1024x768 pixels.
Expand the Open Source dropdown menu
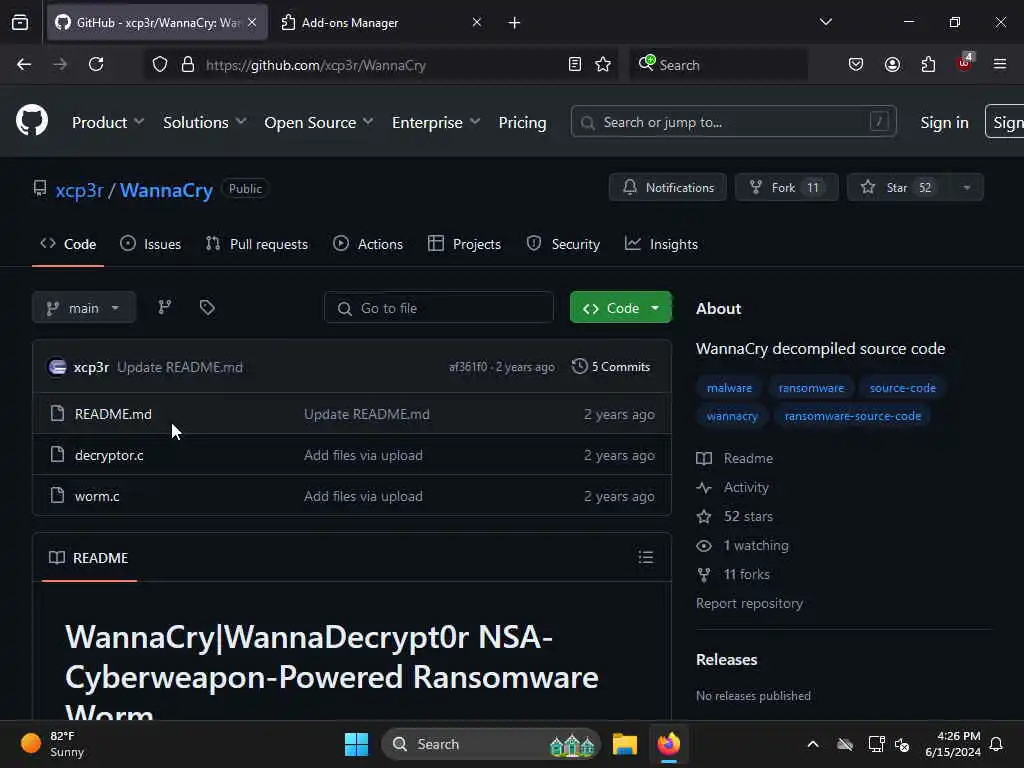click(x=319, y=122)
